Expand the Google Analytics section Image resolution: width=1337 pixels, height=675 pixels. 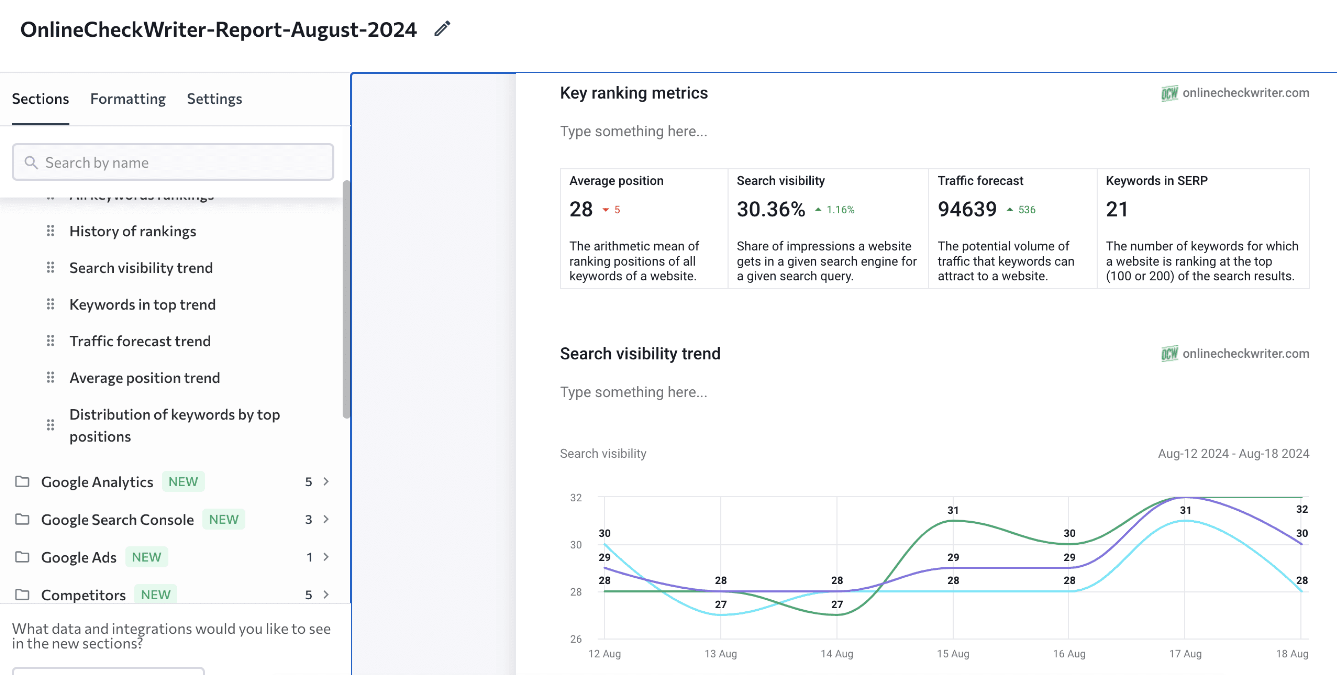tap(328, 481)
